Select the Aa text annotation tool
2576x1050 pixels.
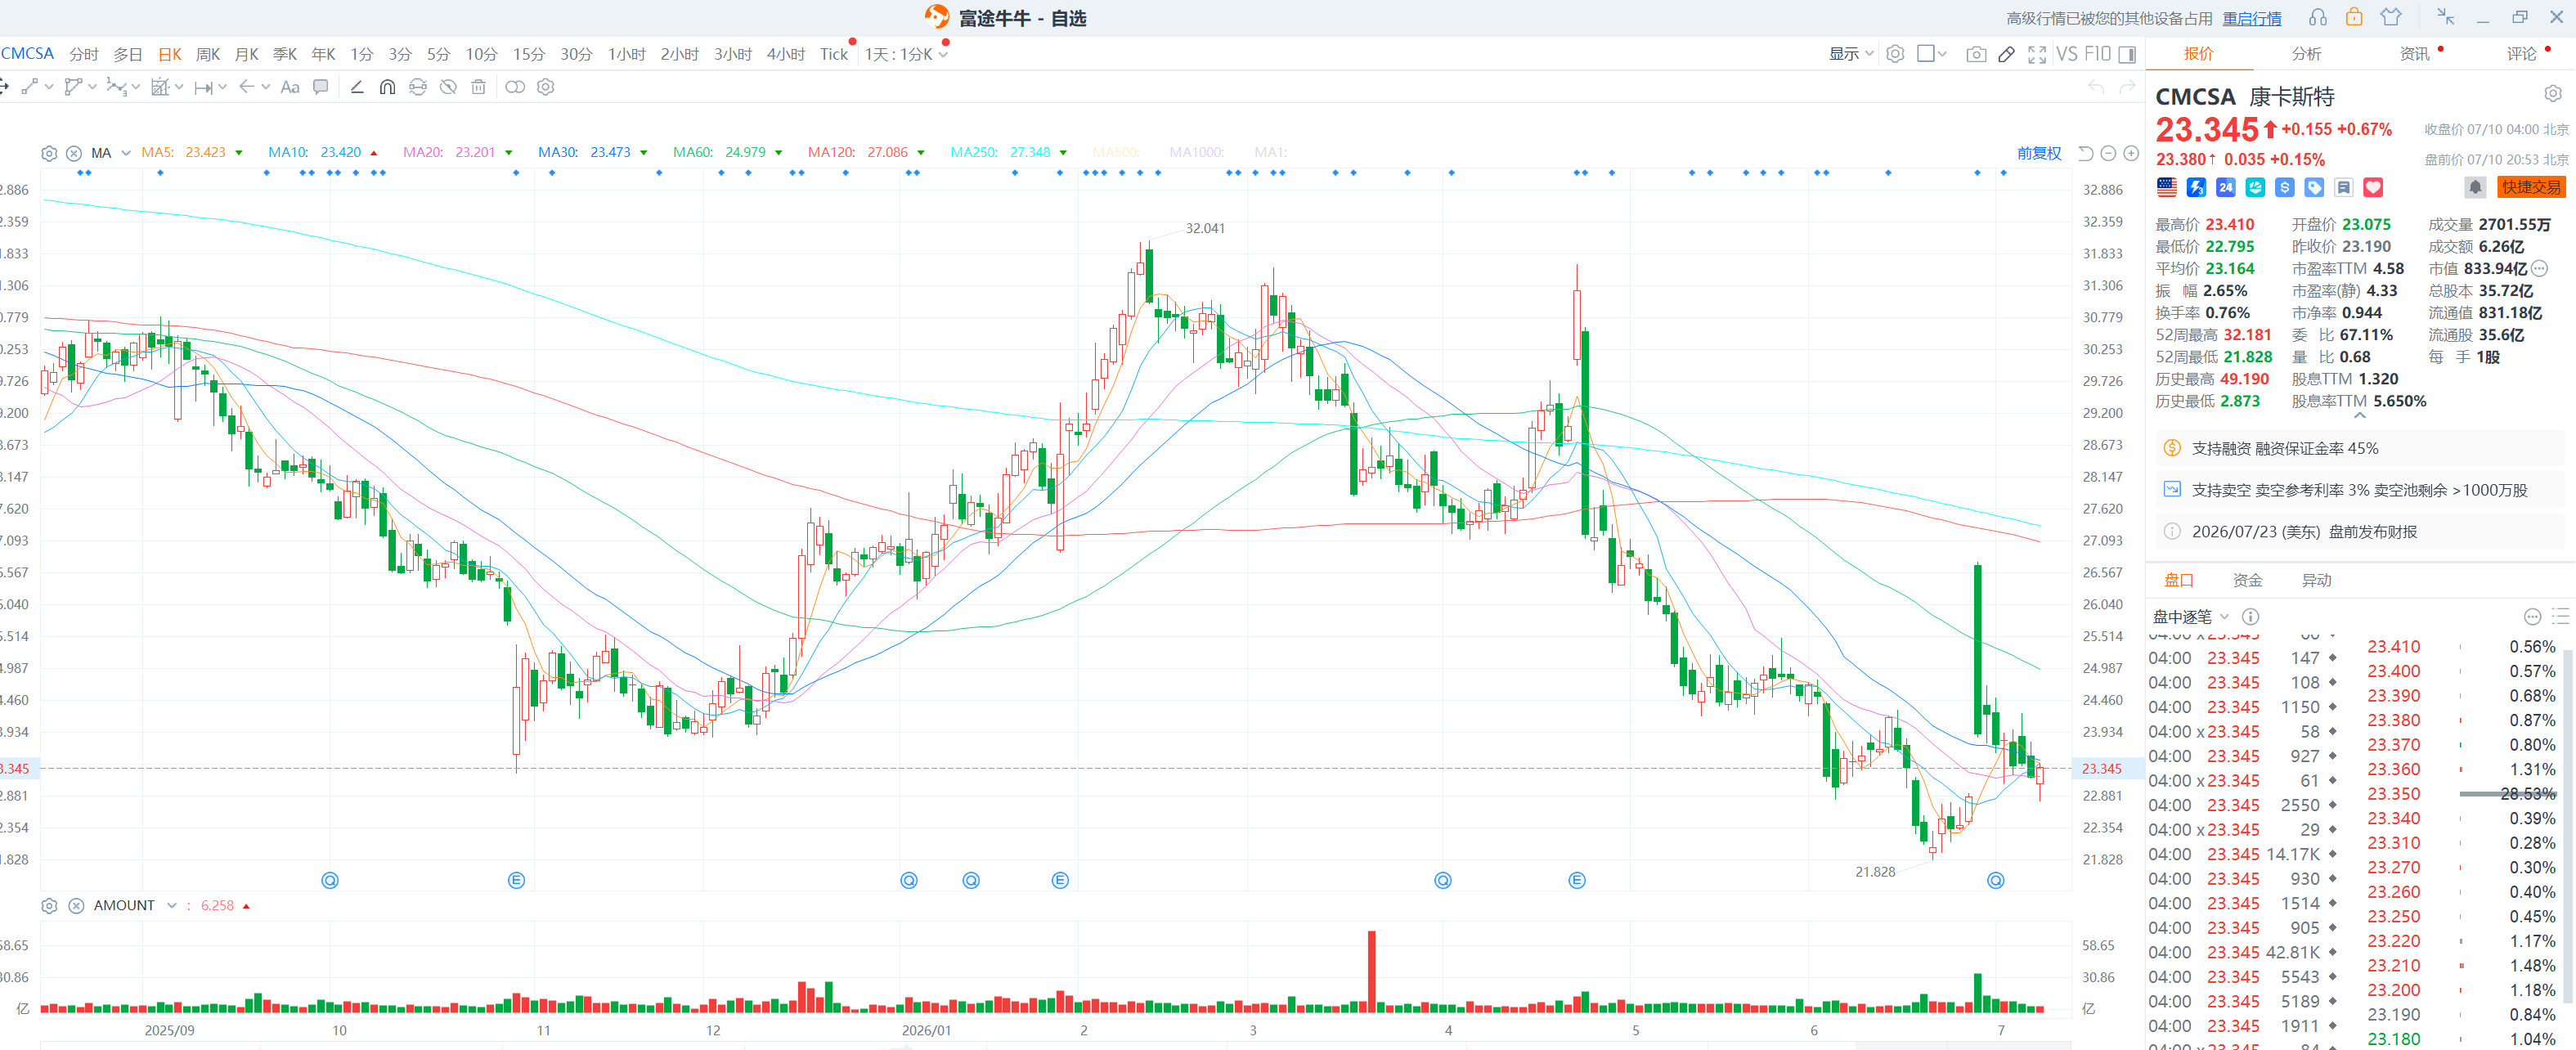[x=290, y=87]
